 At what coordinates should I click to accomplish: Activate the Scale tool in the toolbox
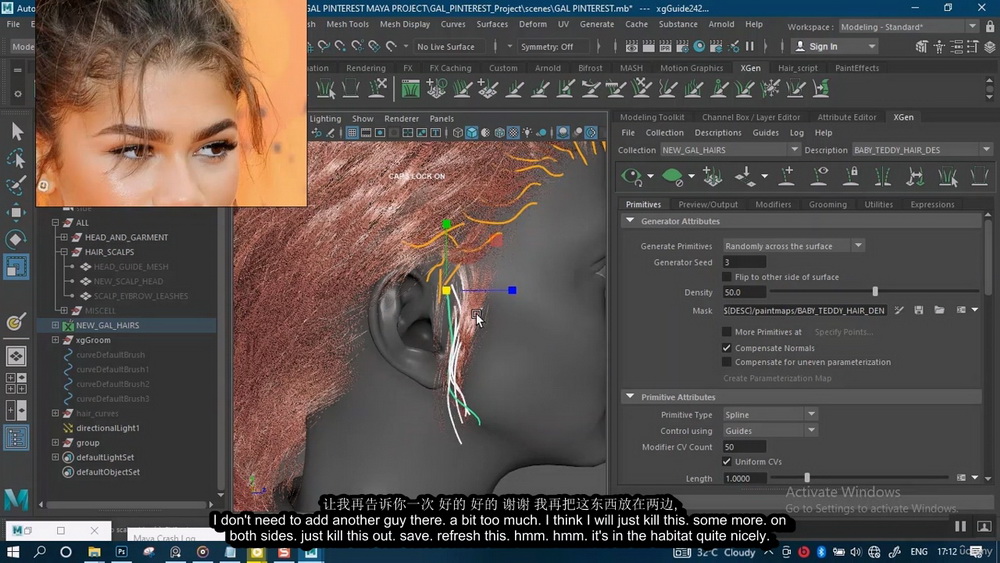click(x=17, y=267)
